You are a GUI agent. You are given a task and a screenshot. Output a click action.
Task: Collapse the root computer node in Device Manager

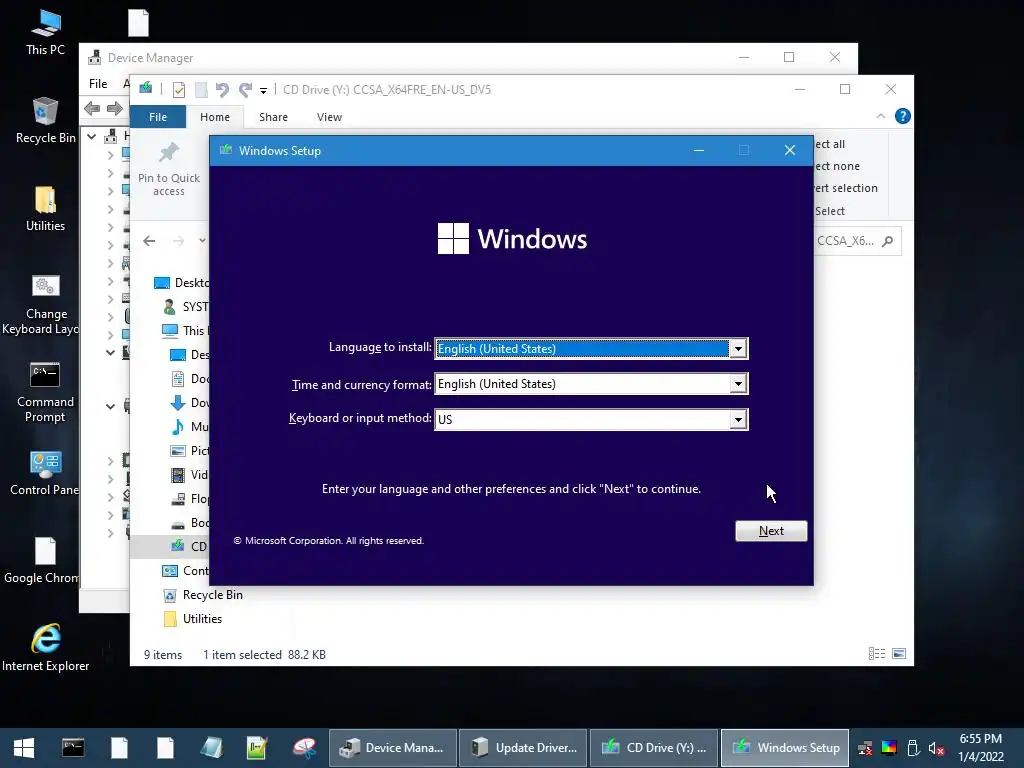click(x=92, y=136)
